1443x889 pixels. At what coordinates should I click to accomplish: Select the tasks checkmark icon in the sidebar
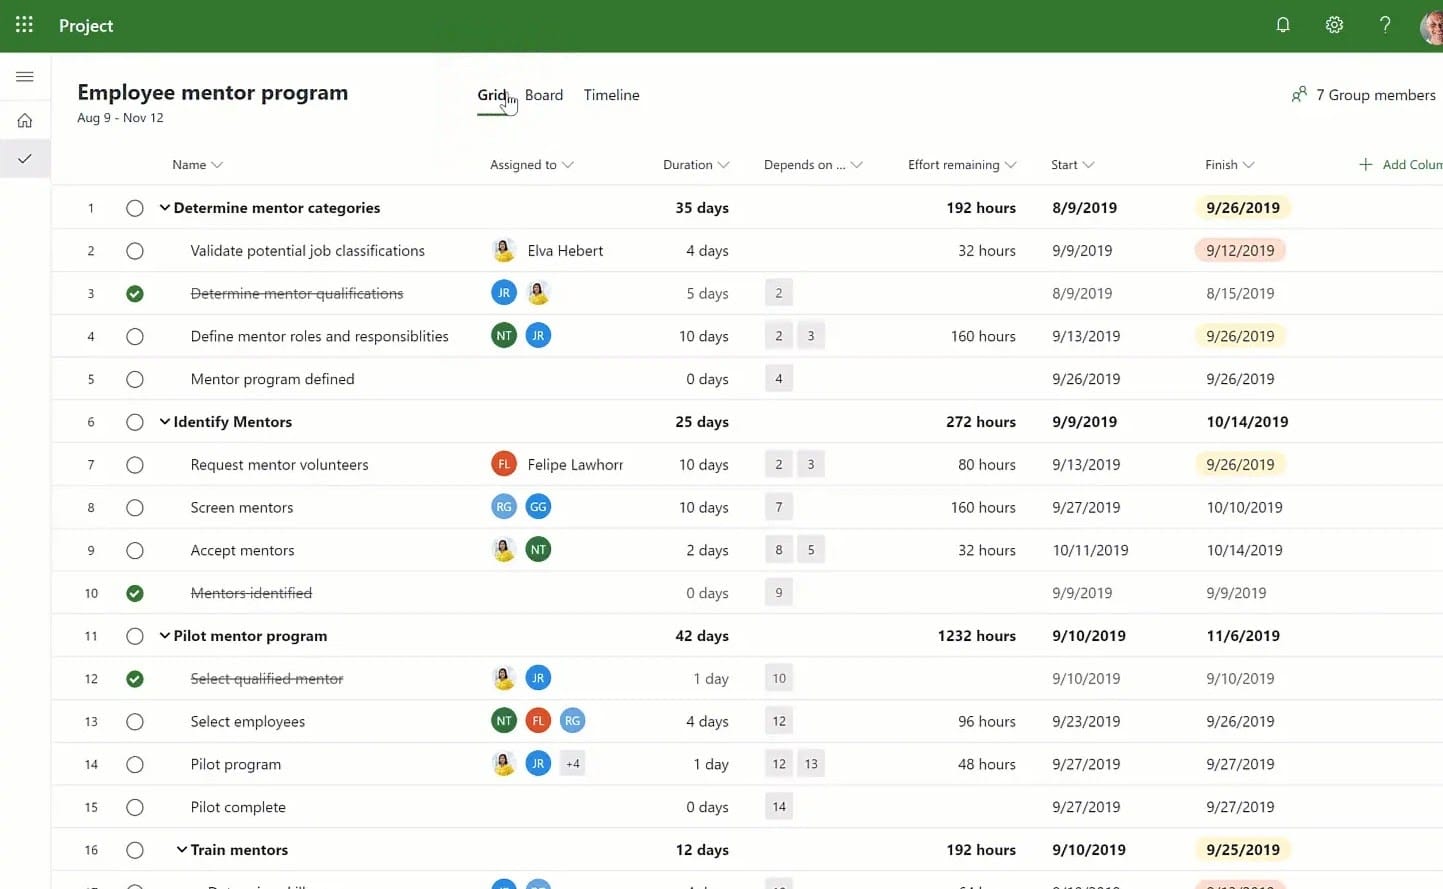[x=24, y=157]
